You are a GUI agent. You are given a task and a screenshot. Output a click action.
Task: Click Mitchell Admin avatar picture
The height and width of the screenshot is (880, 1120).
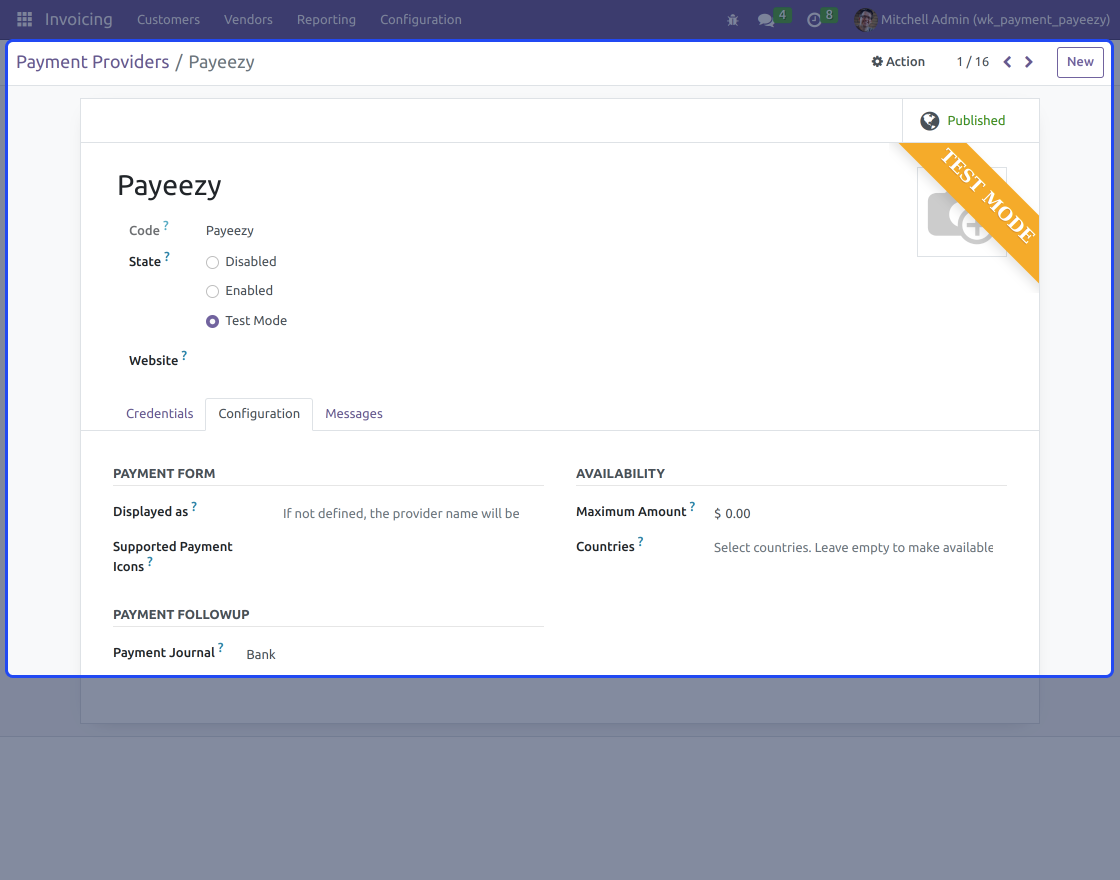click(865, 20)
